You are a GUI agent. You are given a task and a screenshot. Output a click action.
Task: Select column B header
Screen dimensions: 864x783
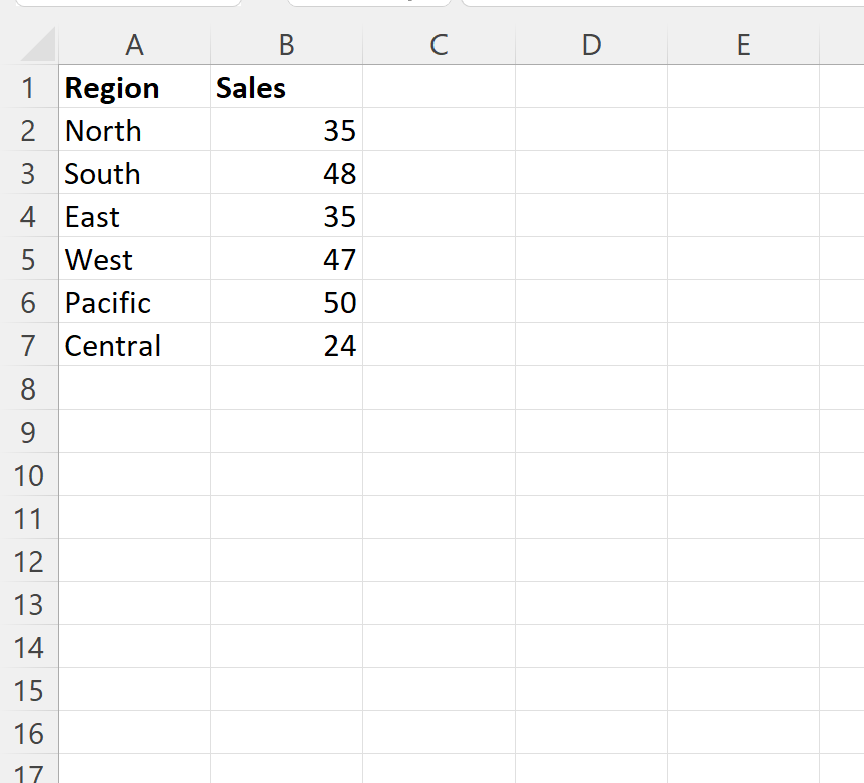coord(286,44)
